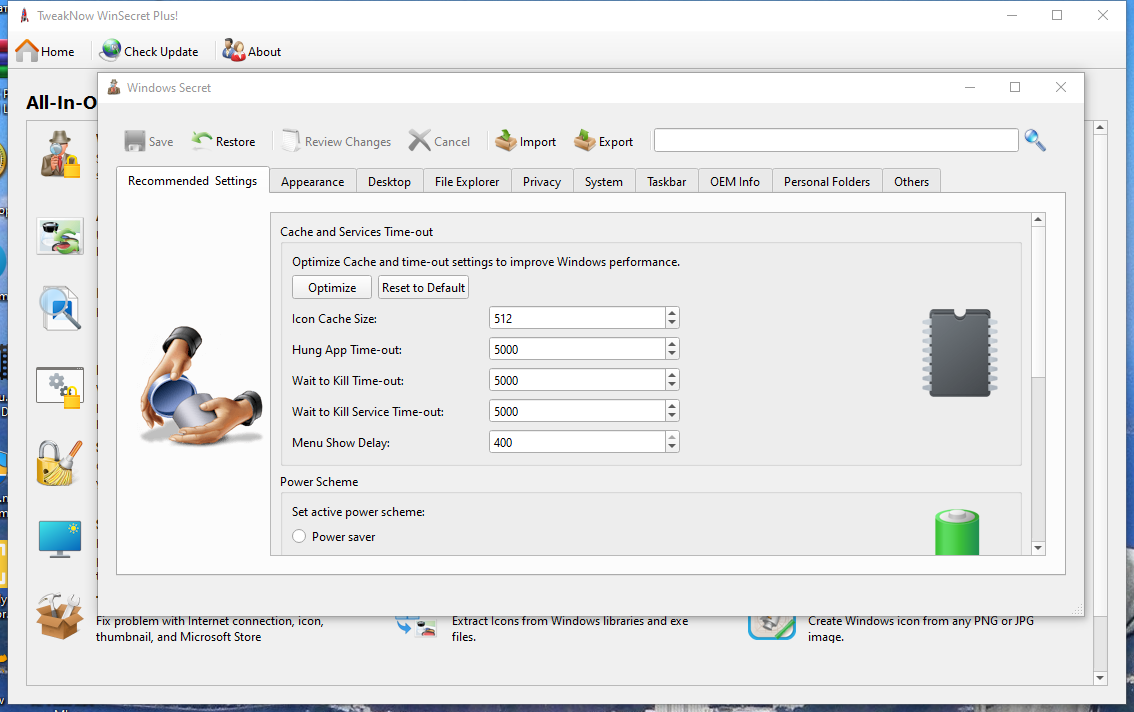Click the Import settings button
1134x712 pixels.
click(526, 141)
